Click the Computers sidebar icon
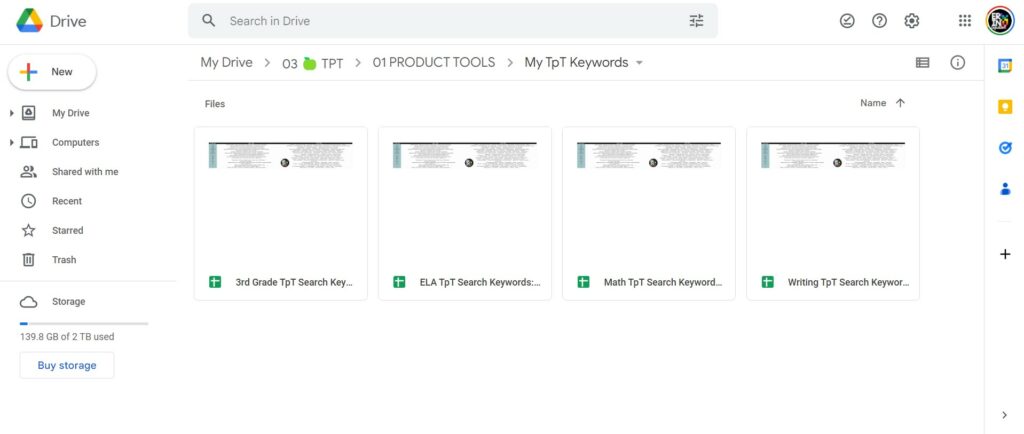Image resolution: width=1024 pixels, height=434 pixels. [29, 142]
